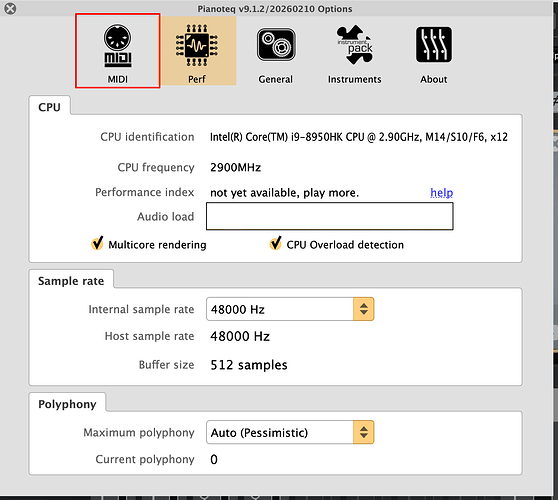558x500 pixels.
Task: Click the CPU section heading
Action: [x=49, y=107]
